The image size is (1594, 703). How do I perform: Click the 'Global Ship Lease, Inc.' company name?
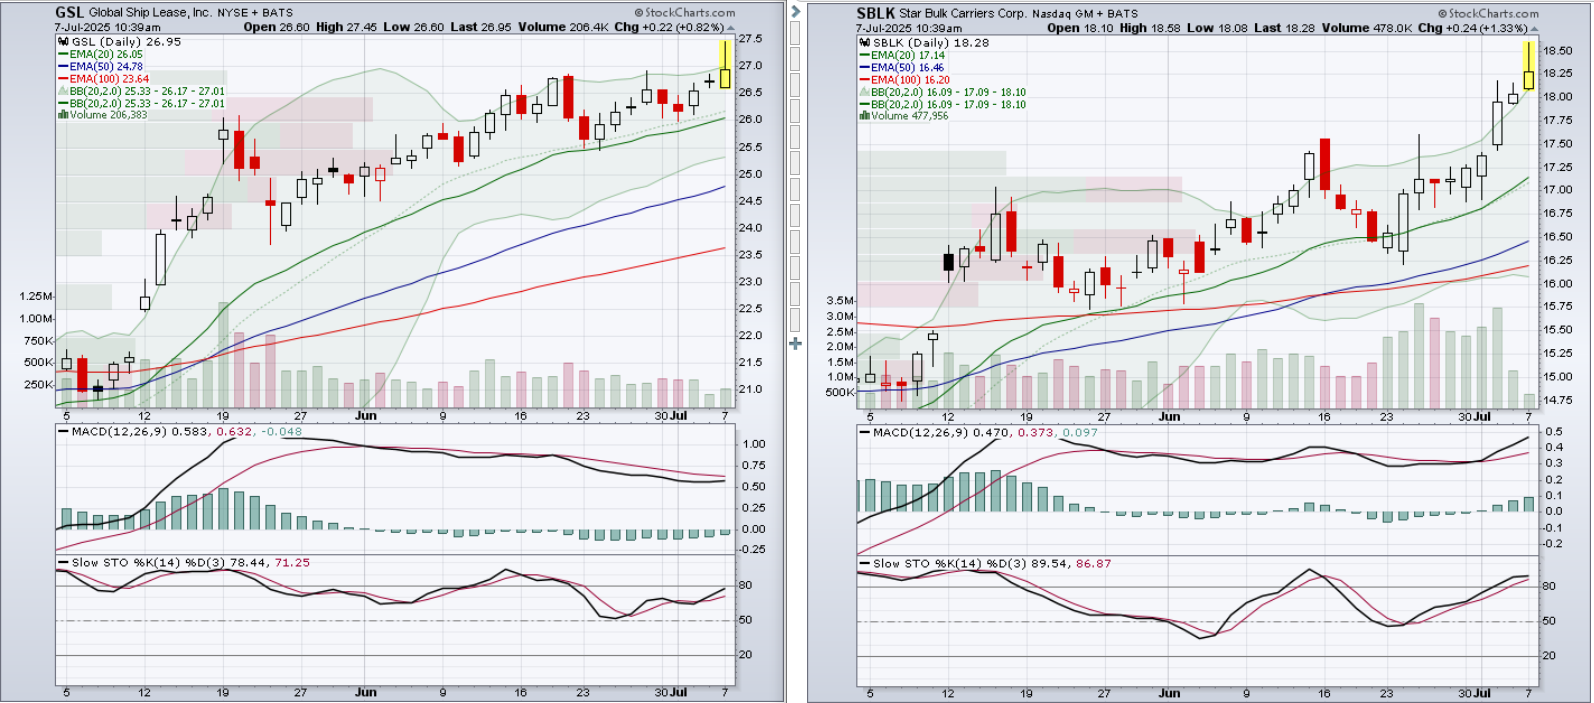pyautogui.click(x=149, y=13)
